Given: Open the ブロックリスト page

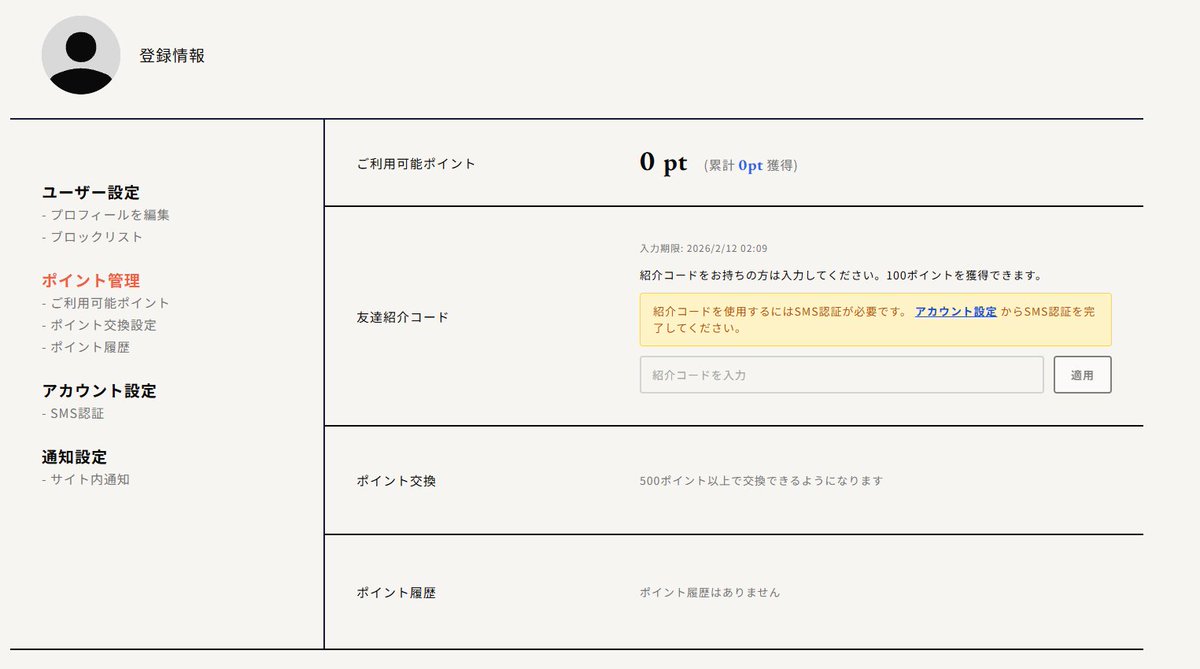Looking at the screenshot, I should click(95, 237).
